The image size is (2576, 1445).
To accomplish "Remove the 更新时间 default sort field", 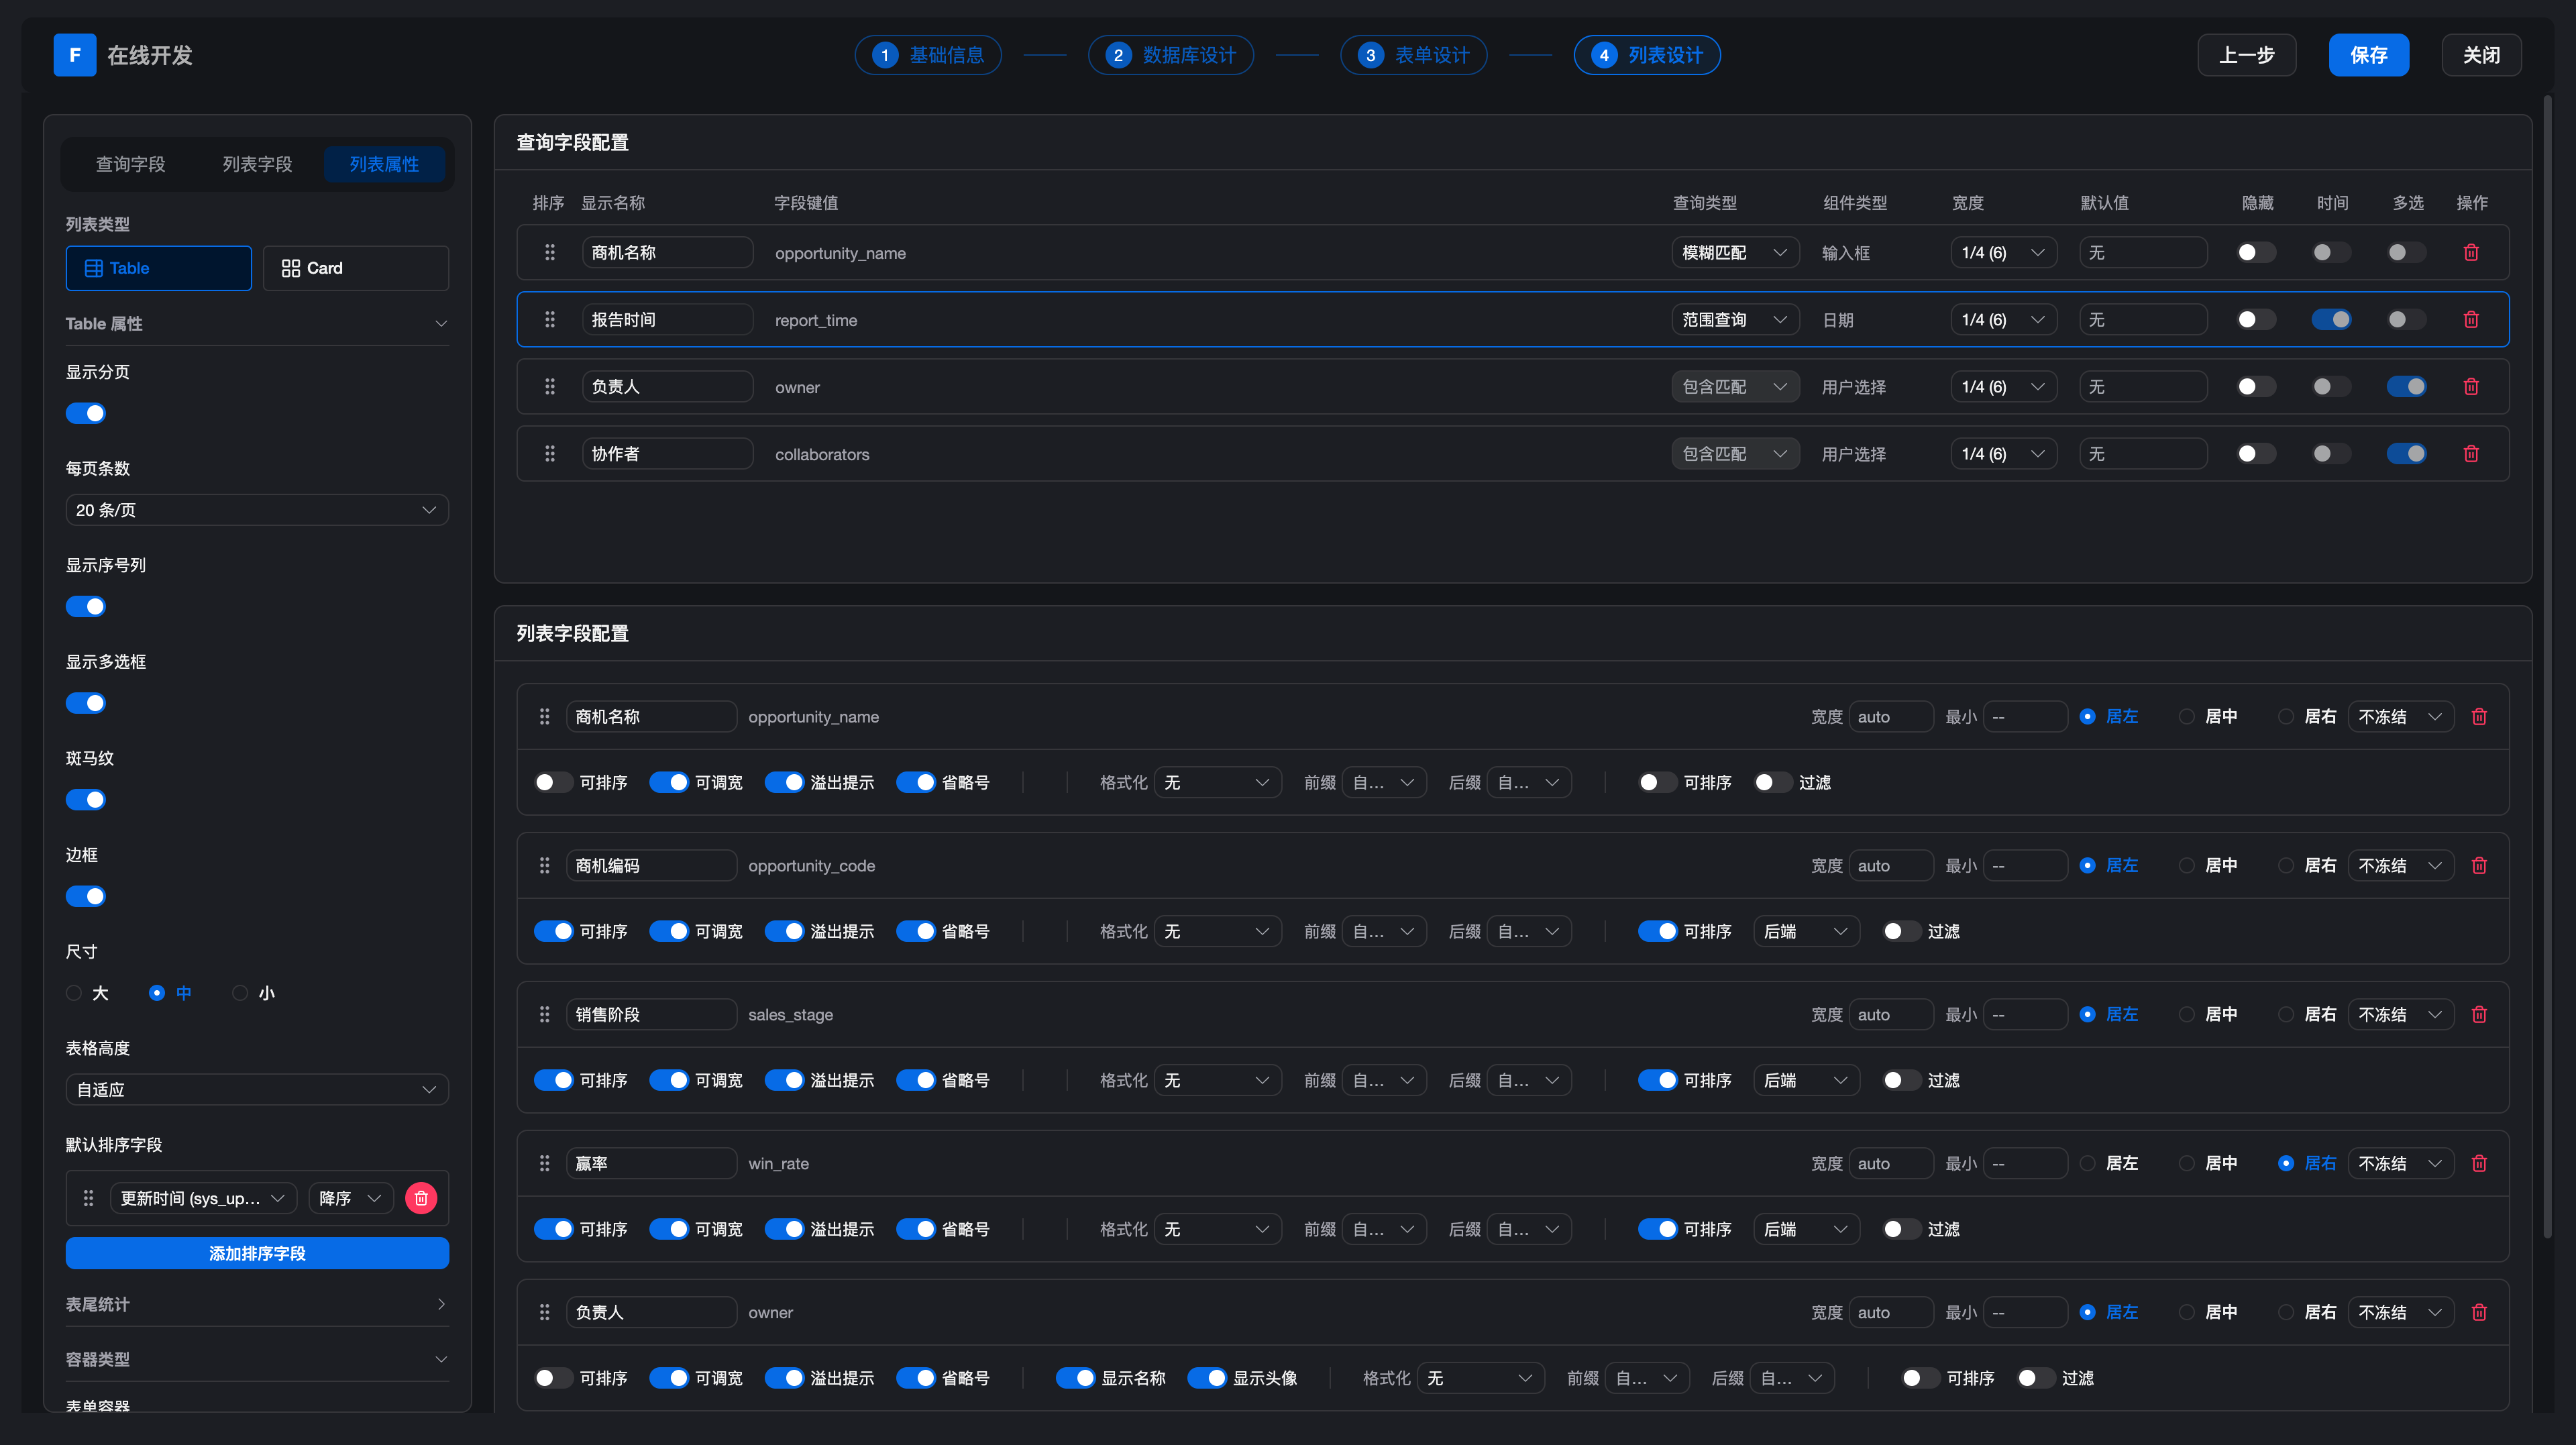I will coord(421,1198).
